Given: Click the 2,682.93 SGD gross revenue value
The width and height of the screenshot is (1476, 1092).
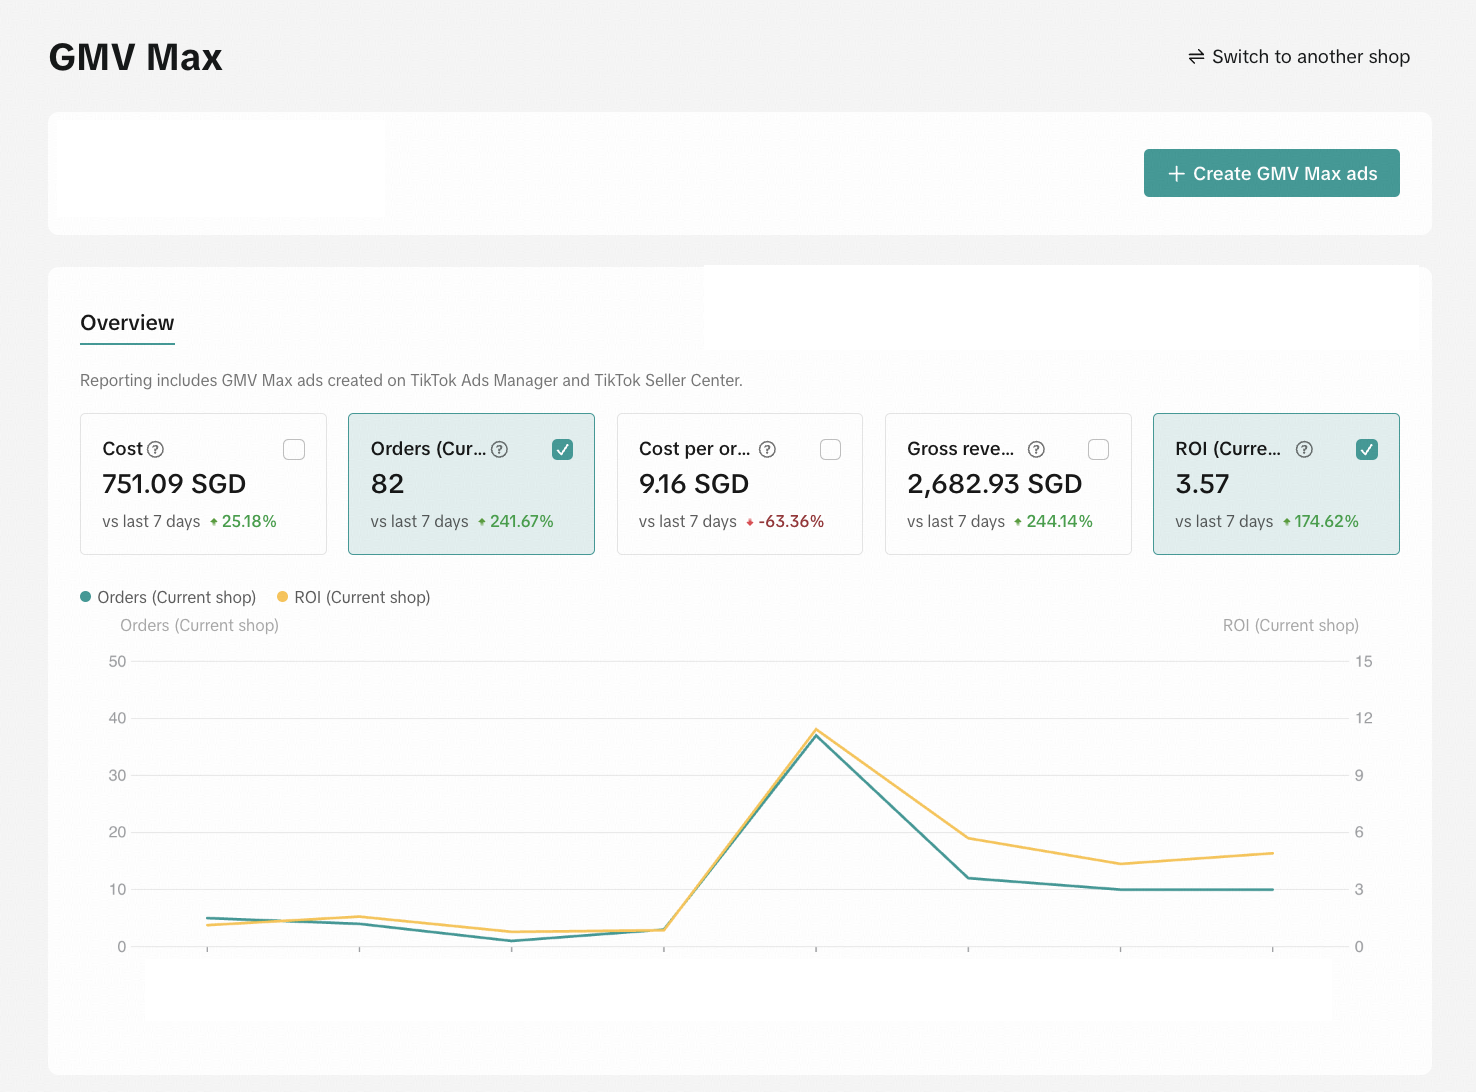Looking at the screenshot, I should point(995,484).
